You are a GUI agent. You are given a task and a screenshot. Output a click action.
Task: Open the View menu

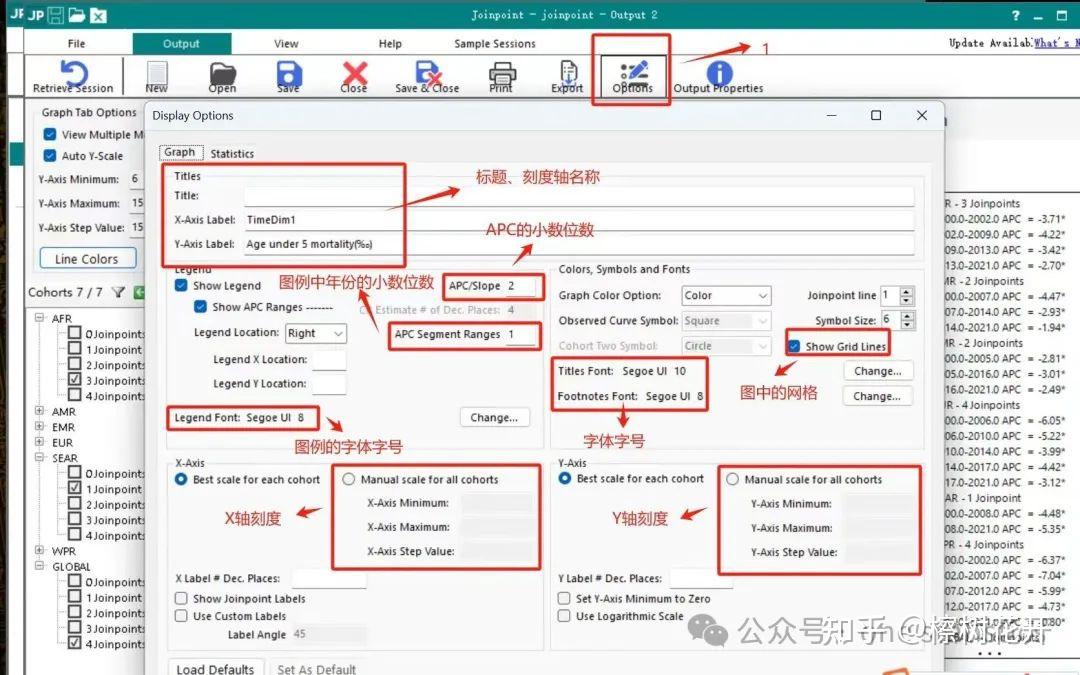click(286, 43)
